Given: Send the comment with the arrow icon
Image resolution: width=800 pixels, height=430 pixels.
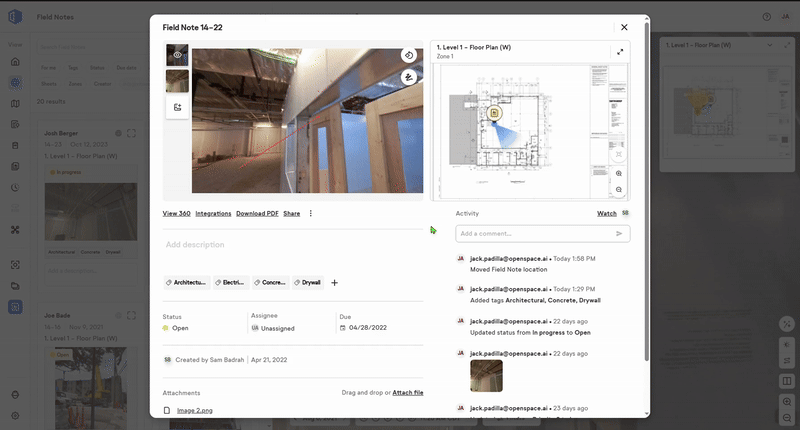Looking at the screenshot, I should 619,234.
